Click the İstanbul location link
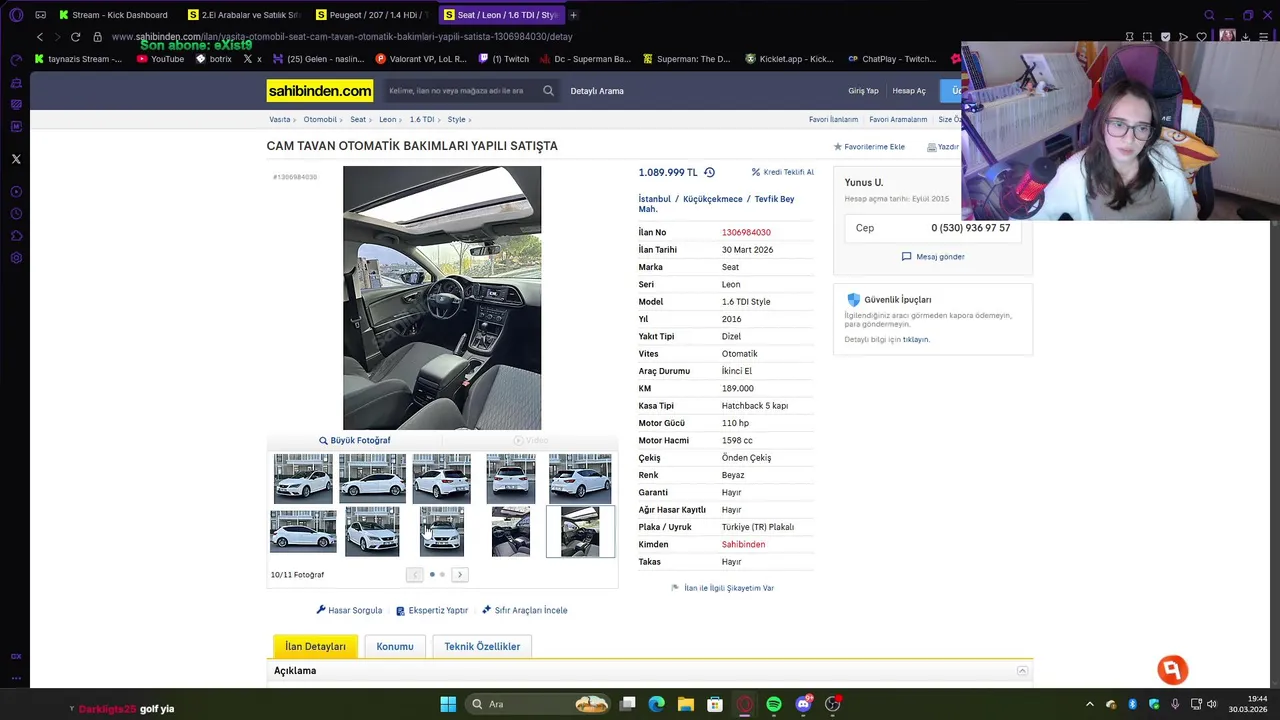The width and height of the screenshot is (1280, 720). [655, 199]
